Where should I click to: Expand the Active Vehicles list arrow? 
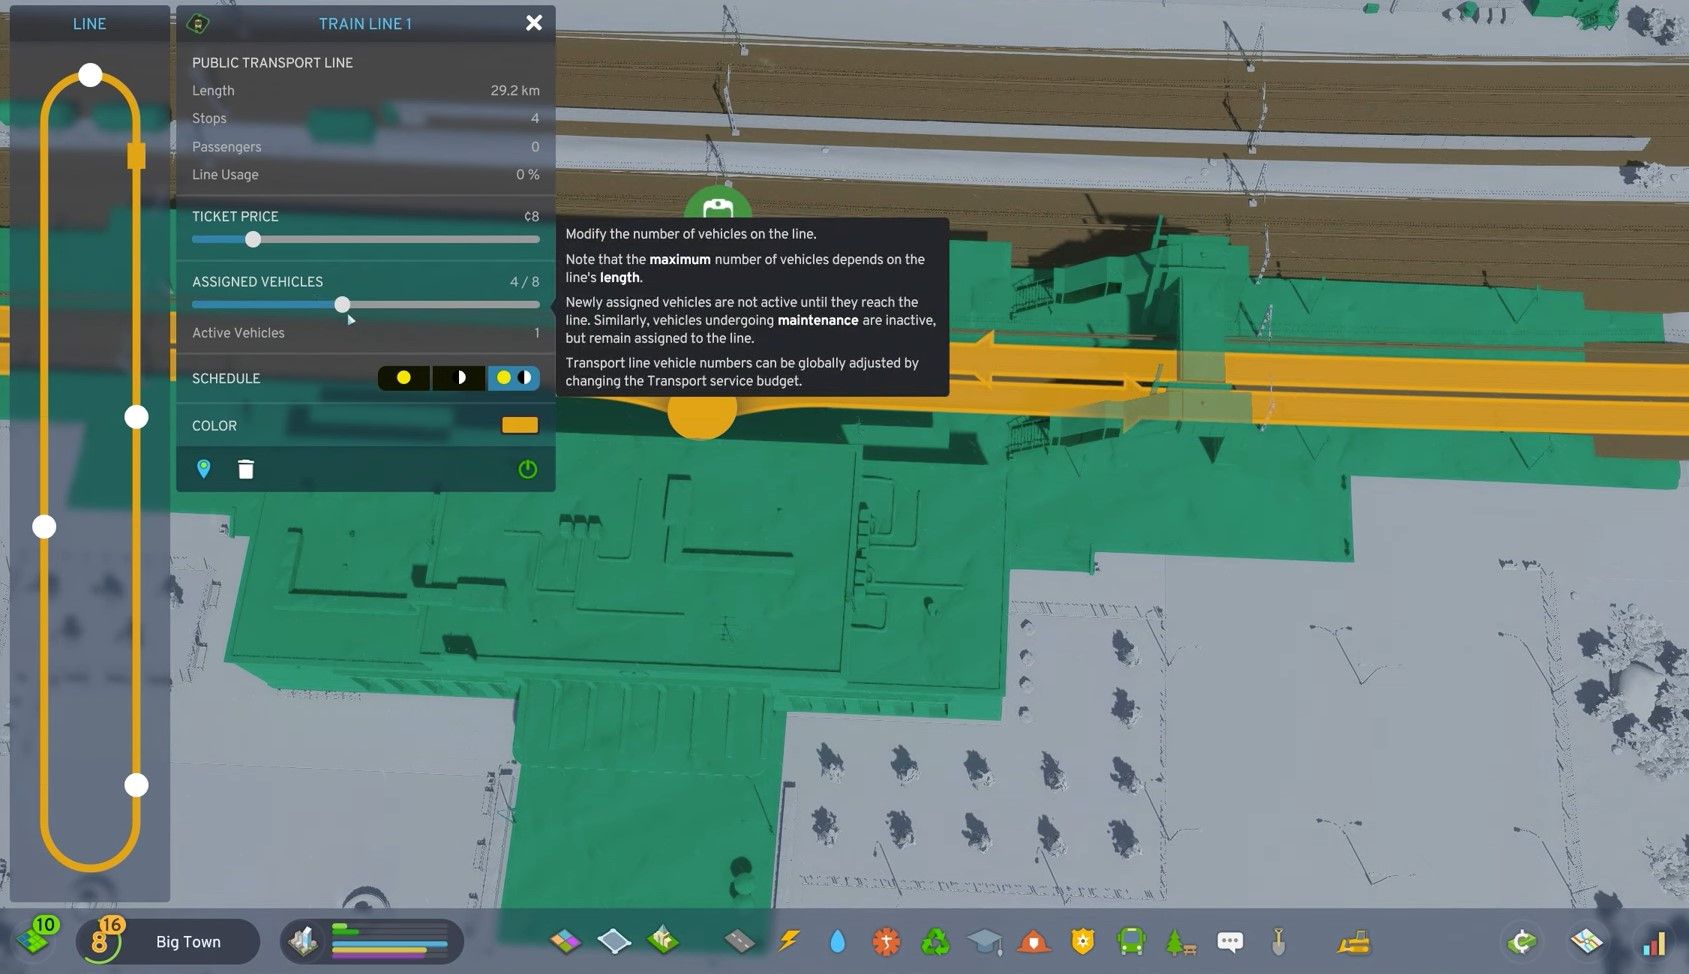point(351,319)
